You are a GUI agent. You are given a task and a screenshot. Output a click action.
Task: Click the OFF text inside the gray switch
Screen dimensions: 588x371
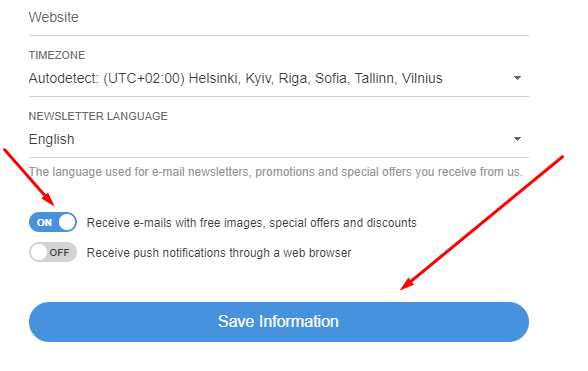pyautogui.click(x=59, y=252)
